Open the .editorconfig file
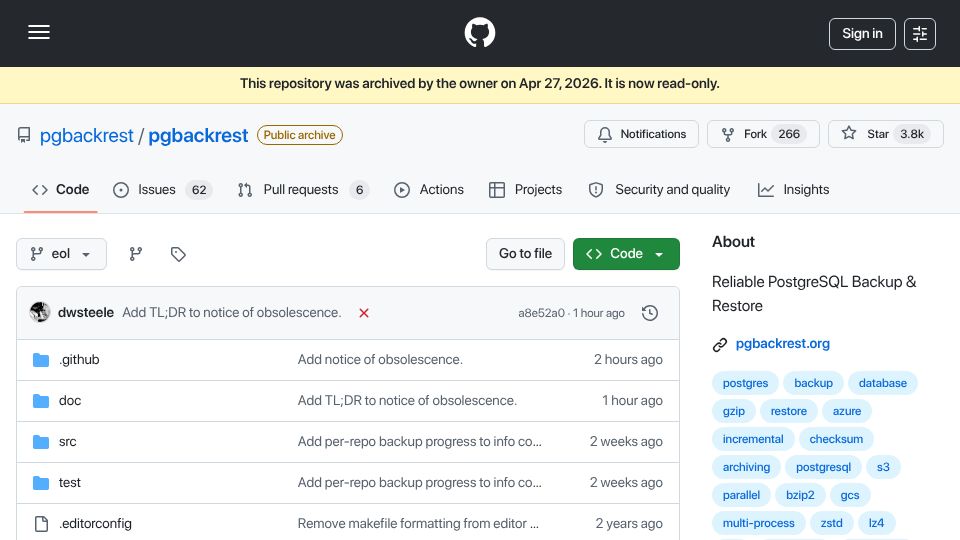The width and height of the screenshot is (960, 540). click(x=95, y=523)
